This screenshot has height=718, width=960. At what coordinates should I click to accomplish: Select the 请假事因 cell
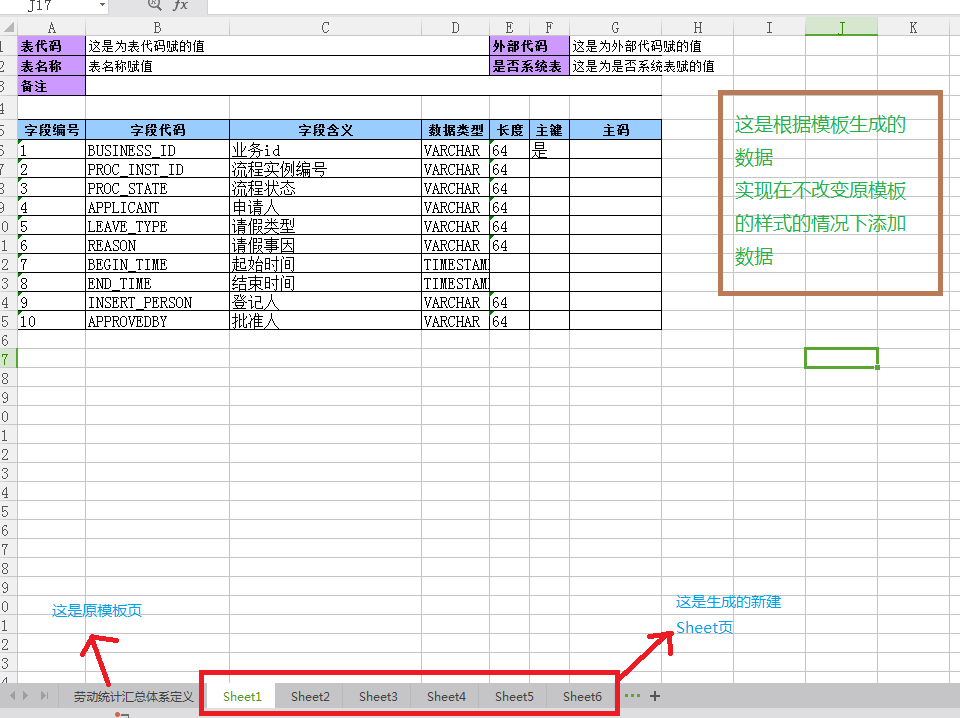pos(325,245)
